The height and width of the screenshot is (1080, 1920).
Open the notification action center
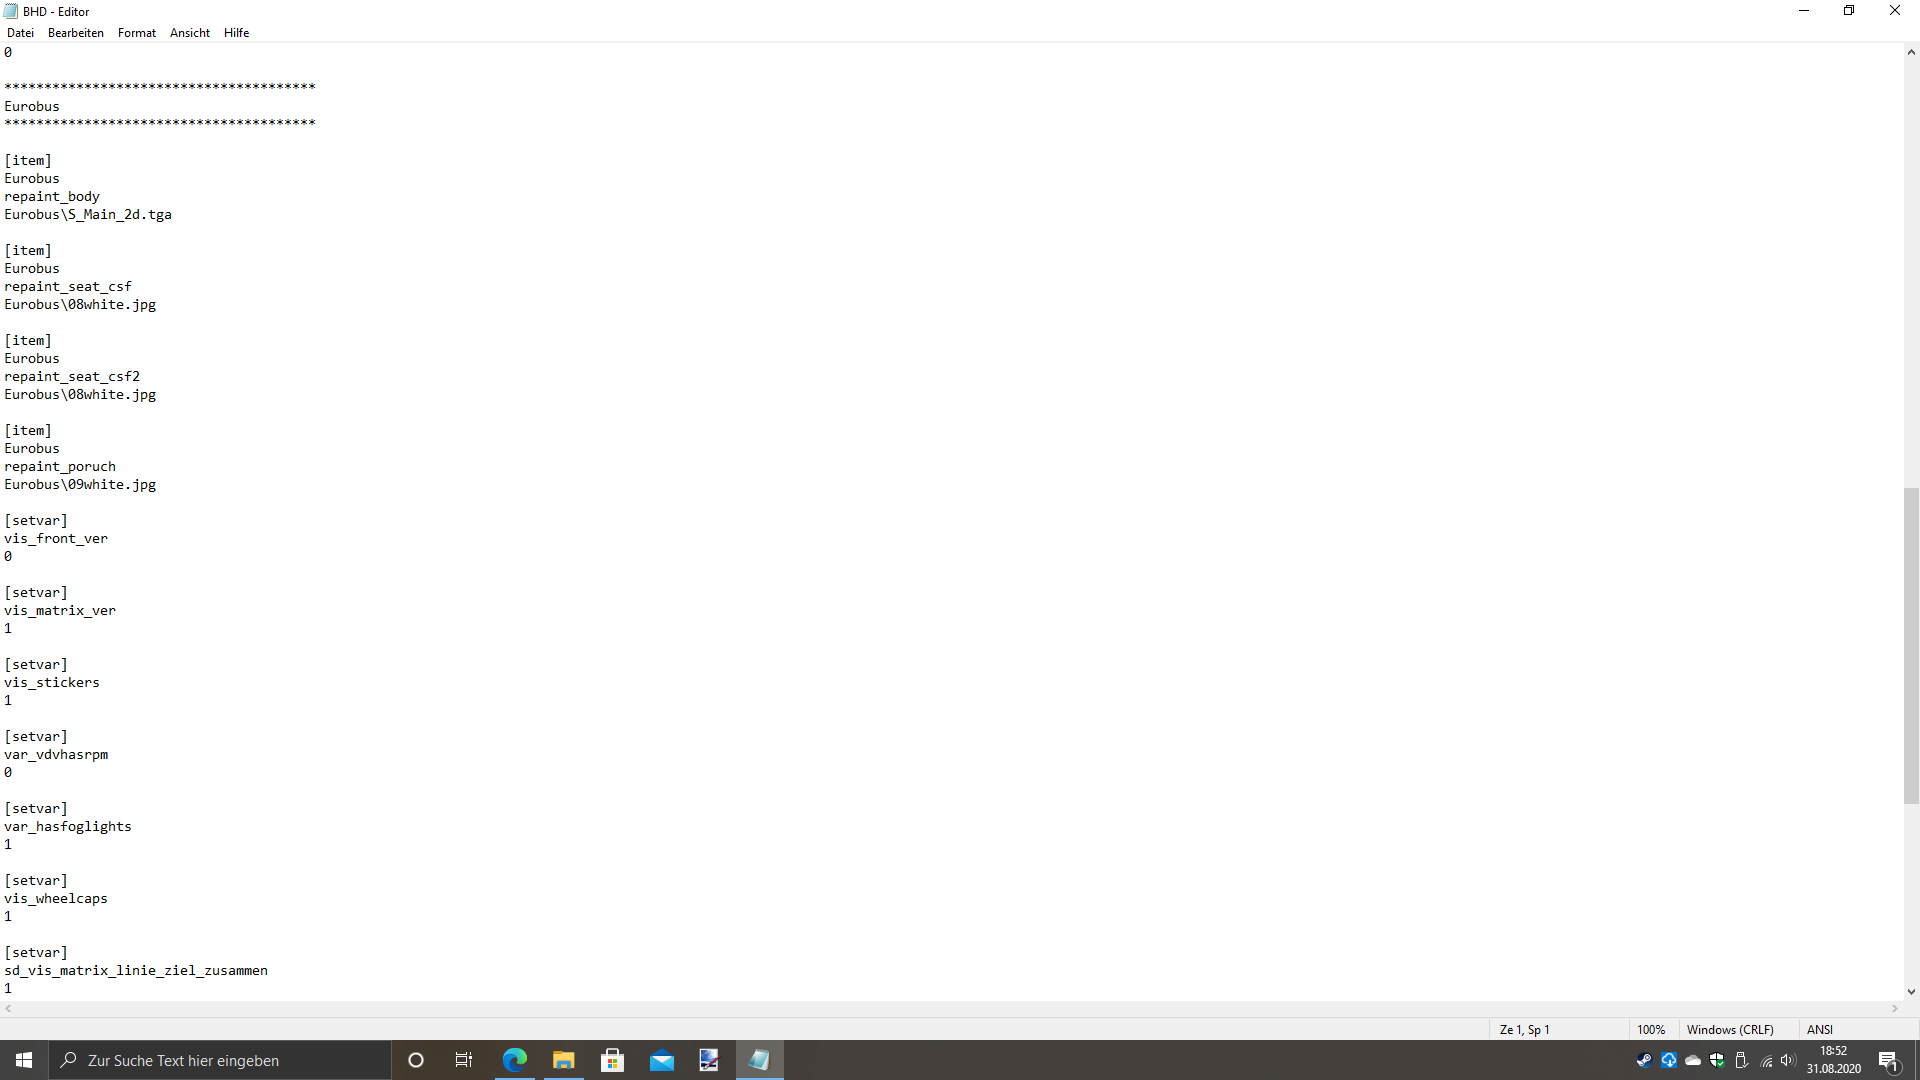click(x=1888, y=1060)
